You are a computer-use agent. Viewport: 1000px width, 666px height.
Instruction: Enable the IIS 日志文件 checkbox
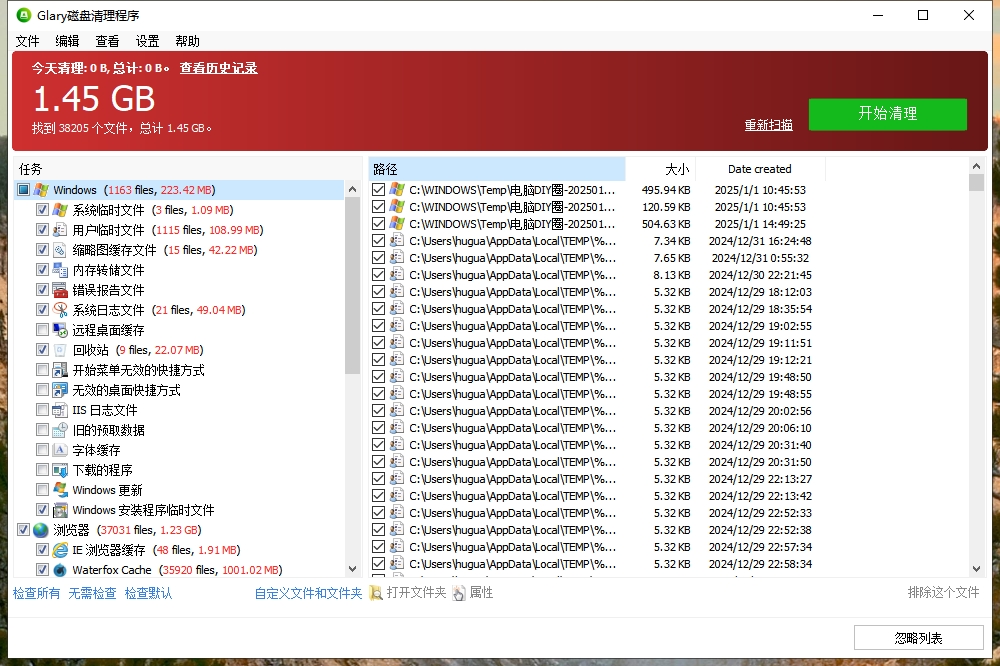point(42,410)
